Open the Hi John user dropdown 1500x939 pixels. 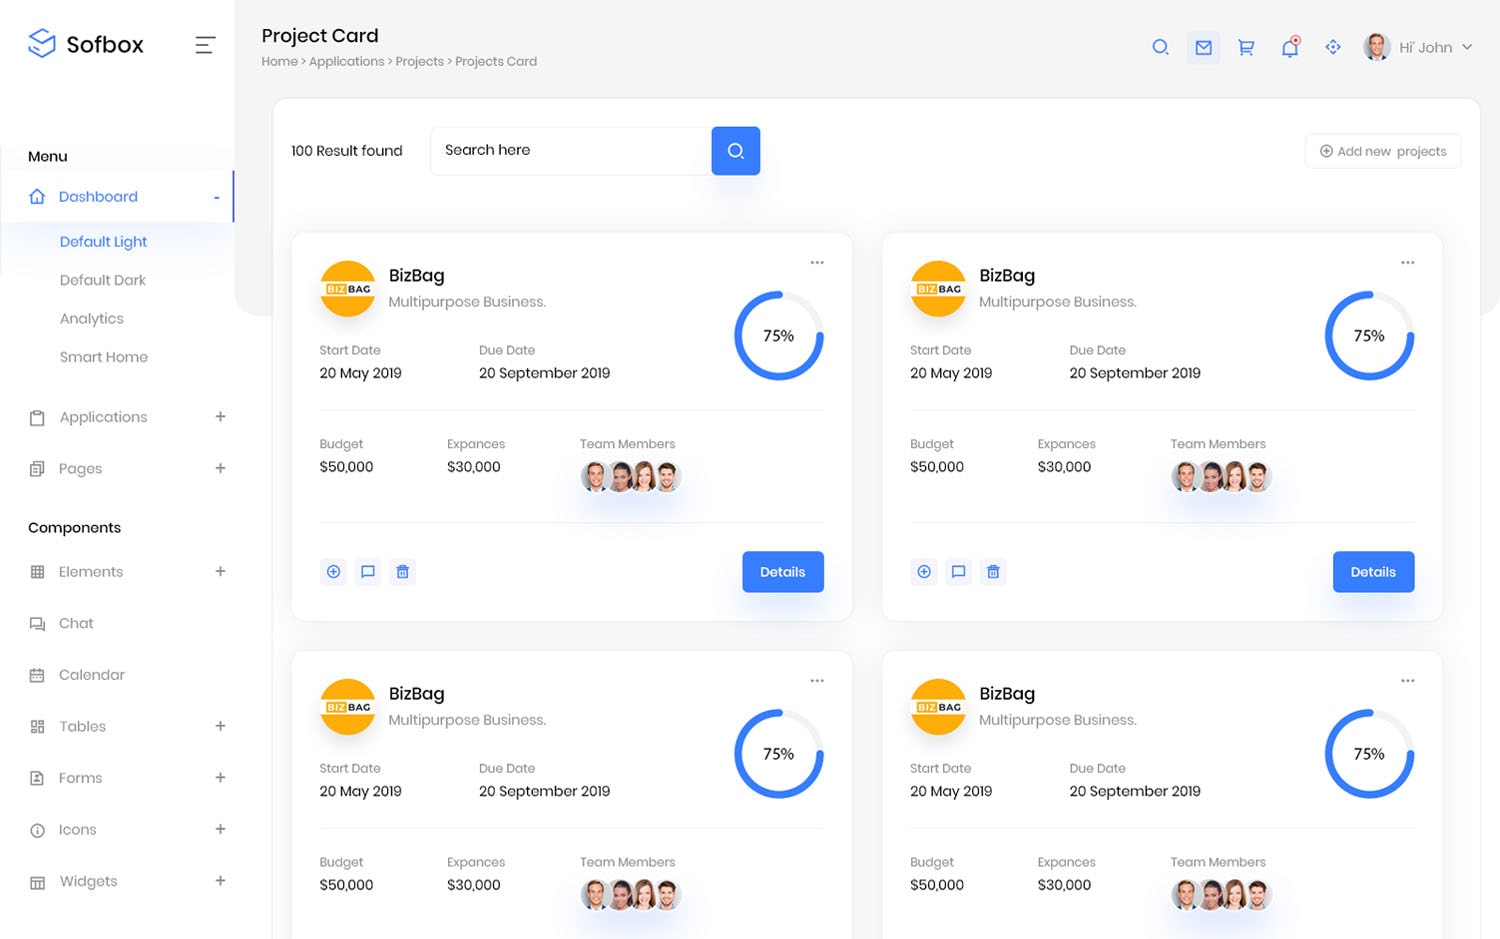pyautogui.click(x=1420, y=47)
